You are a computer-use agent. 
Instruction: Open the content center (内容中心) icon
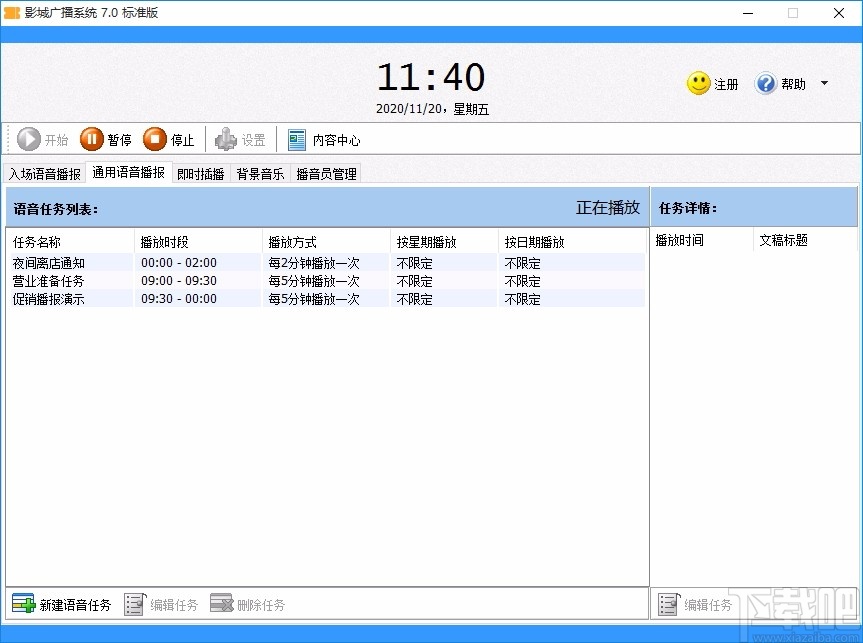point(296,139)
